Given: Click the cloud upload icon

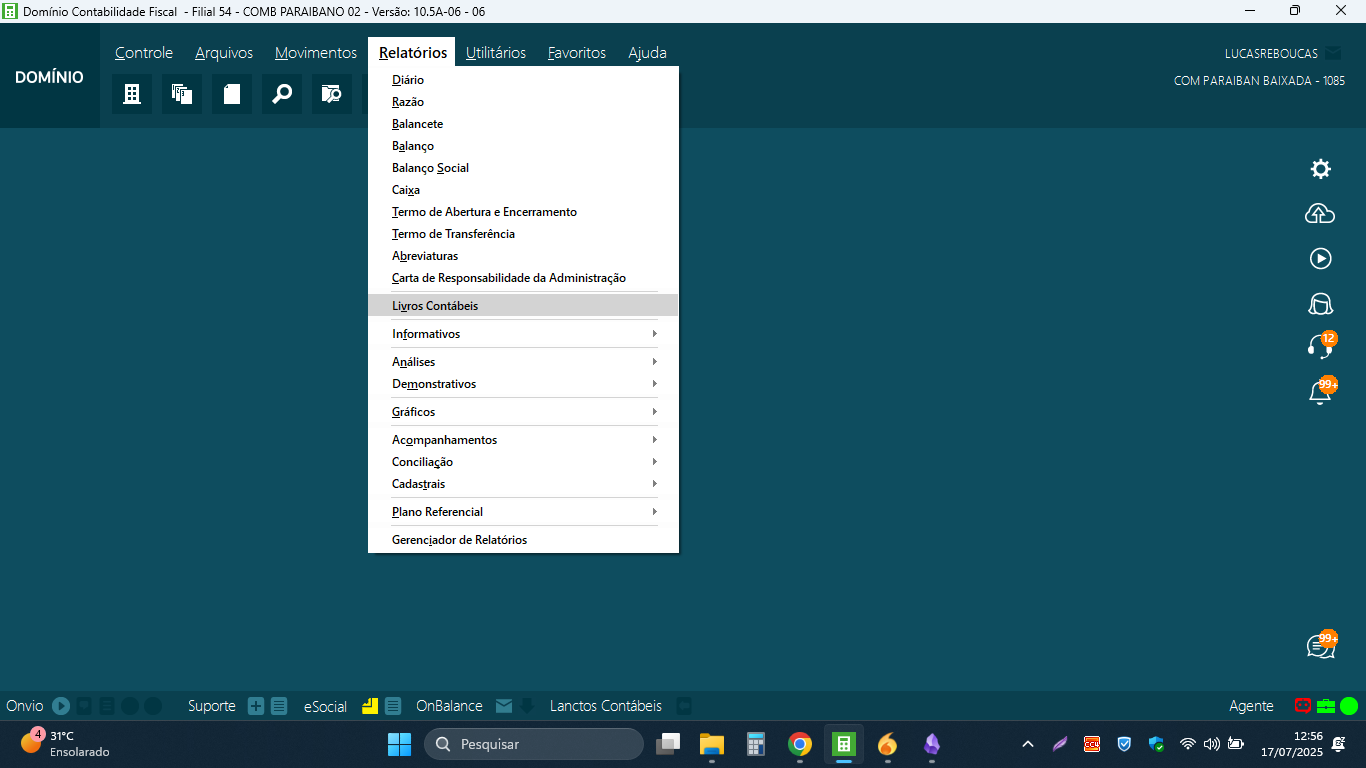Looking at the screenshot, I should [x=1320, y=213].
